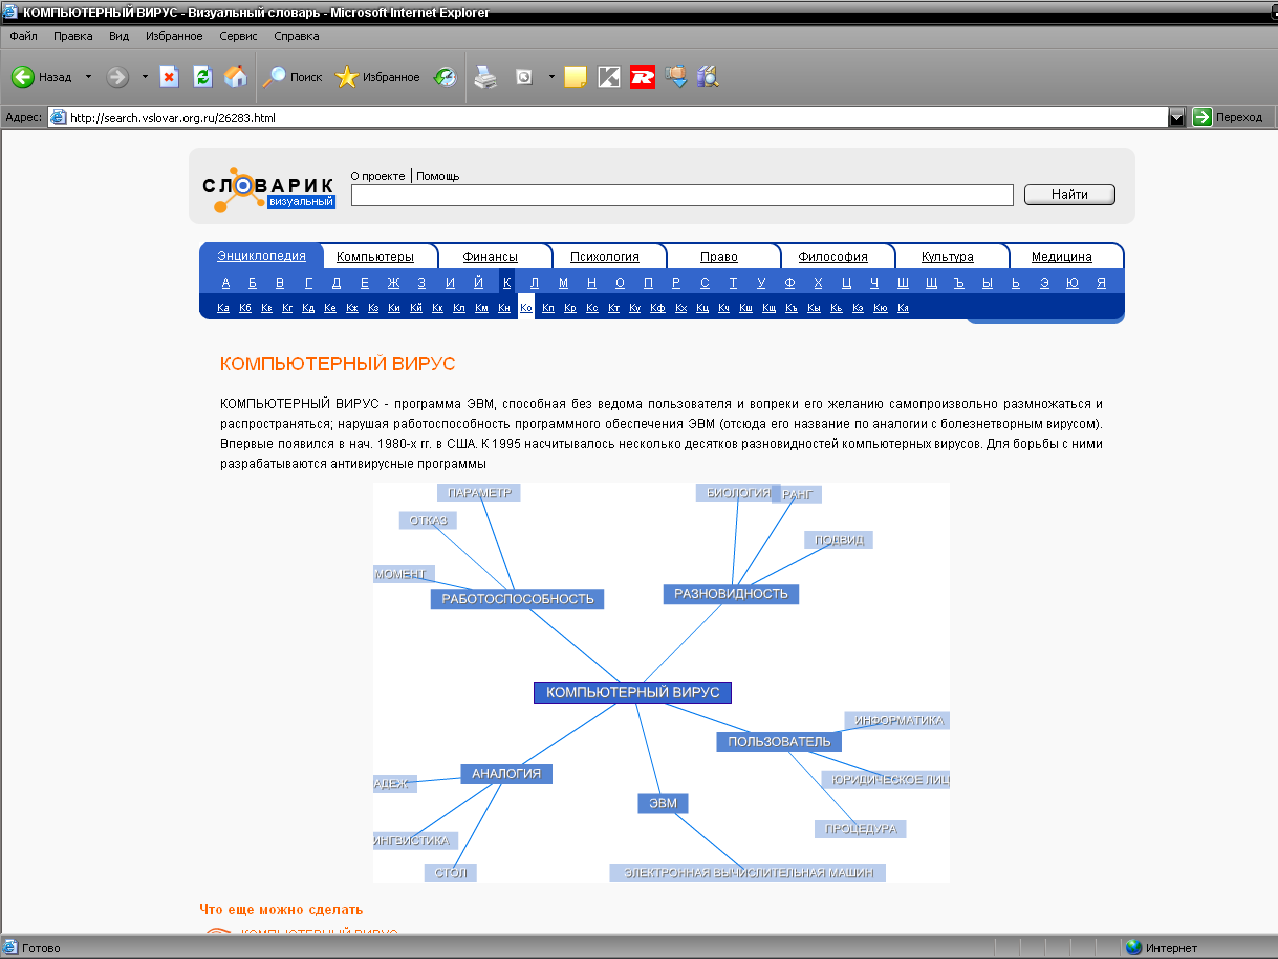Image resolution: width=1278 pixels, height=959 pixels.
Task: Click the Internet zone globe in status bar
Action: point(1133,947)
